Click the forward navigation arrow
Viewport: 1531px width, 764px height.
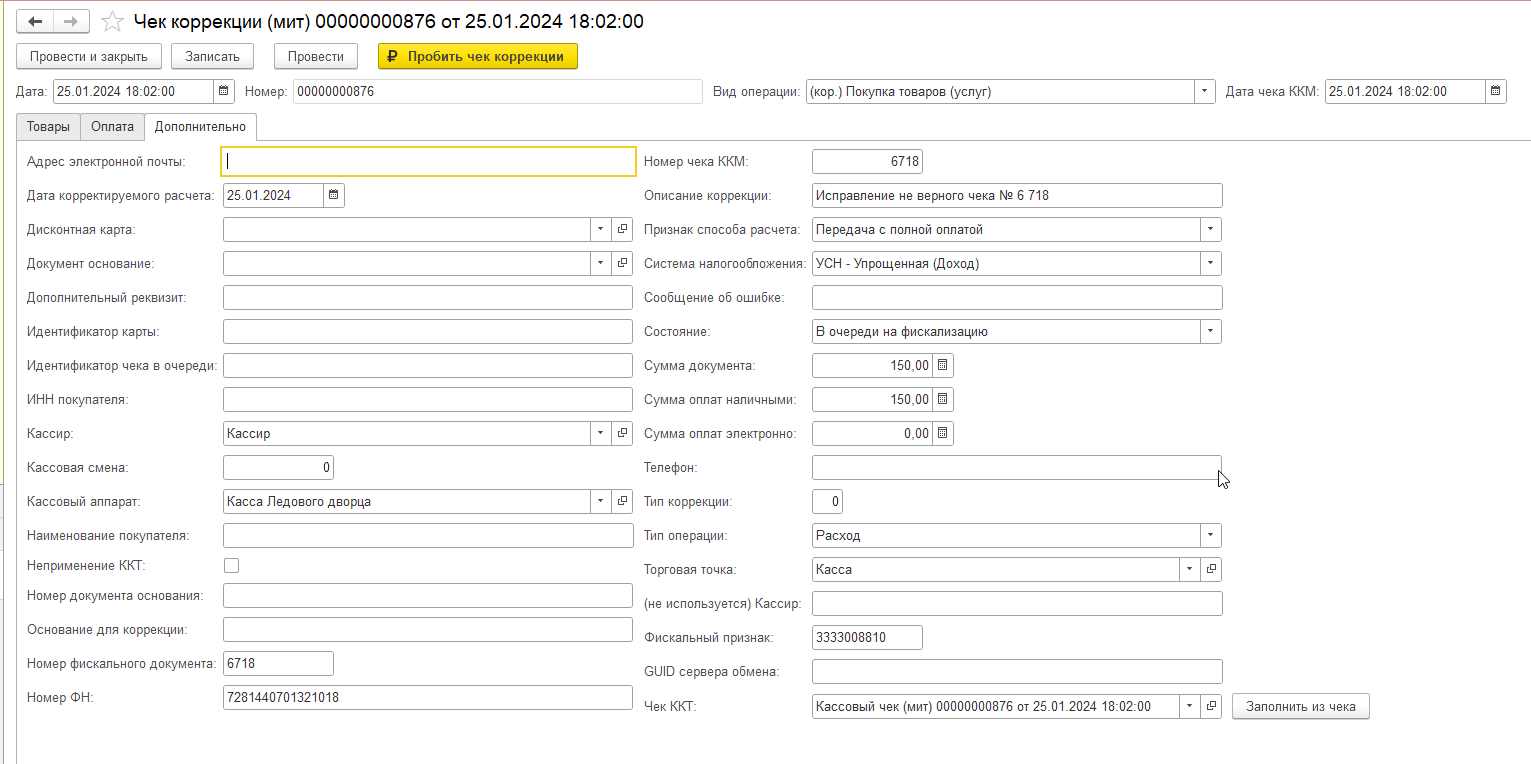tap(71, 21)
